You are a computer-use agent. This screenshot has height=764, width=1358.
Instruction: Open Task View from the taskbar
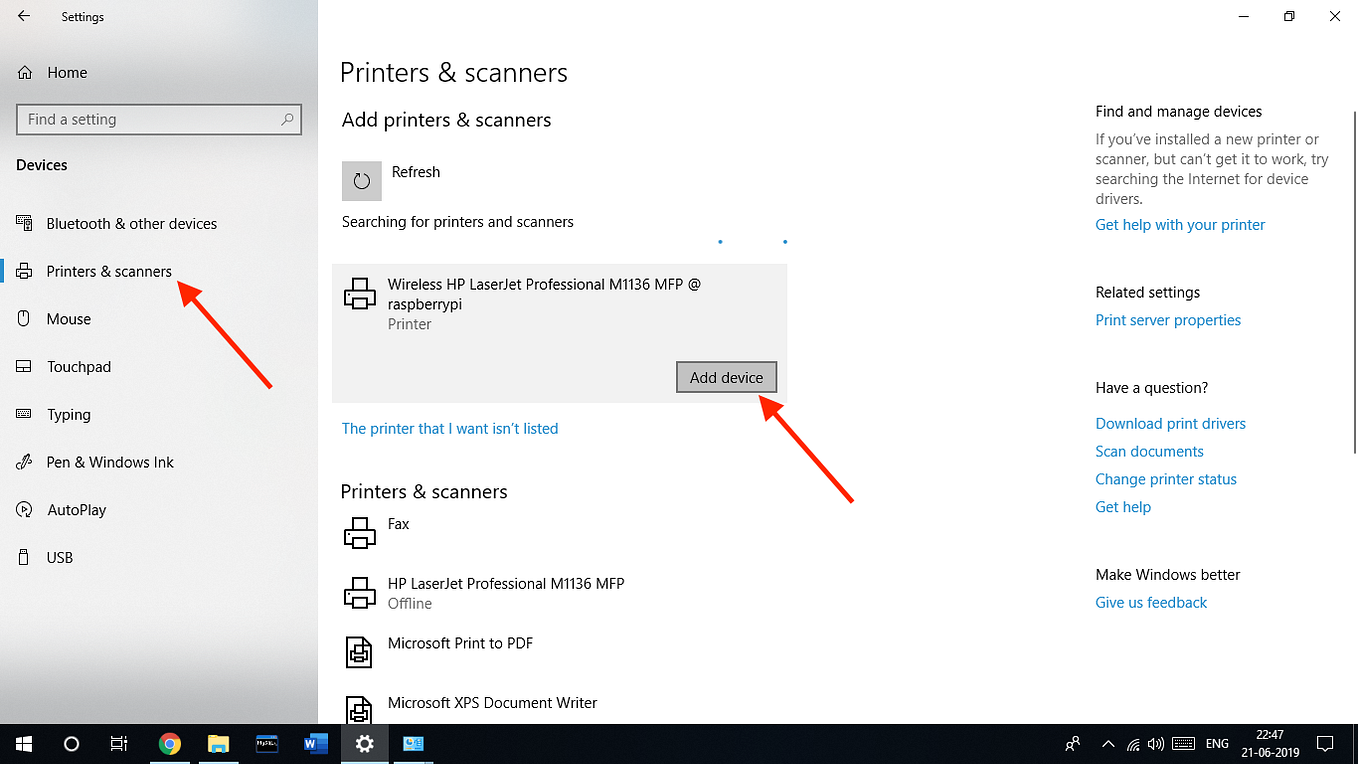118,744
